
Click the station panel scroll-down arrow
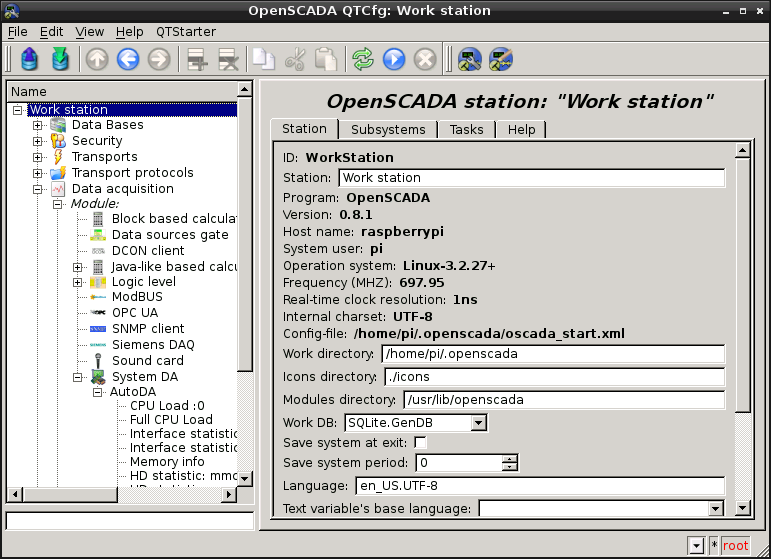pyautogui.click(x=742, y=508)
